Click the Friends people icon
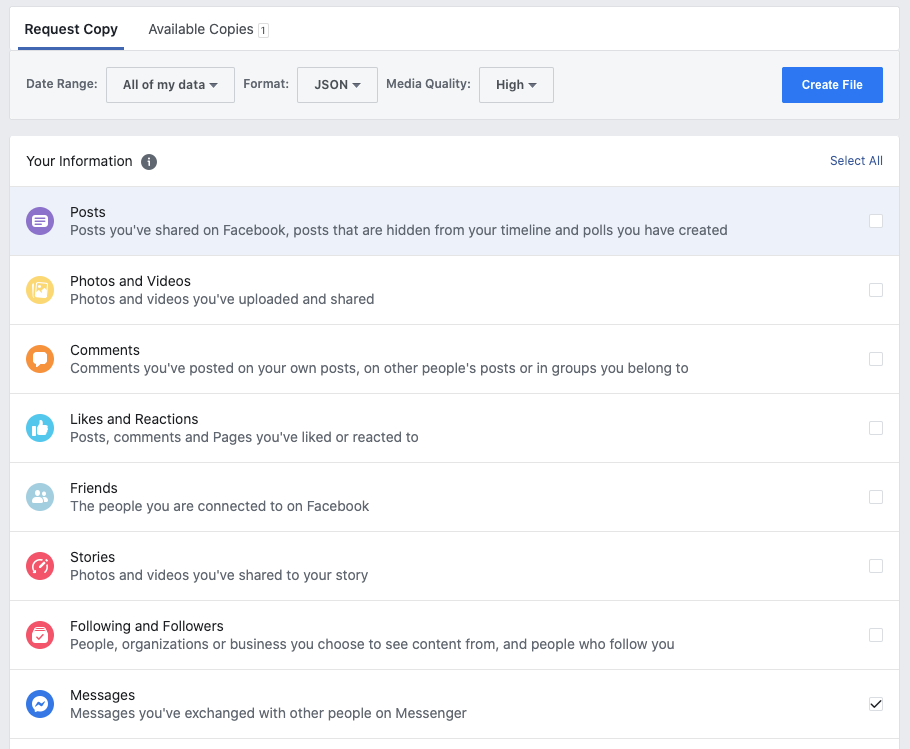The height and width of the screenshot is (749, 910). click(x=40, y=497)
